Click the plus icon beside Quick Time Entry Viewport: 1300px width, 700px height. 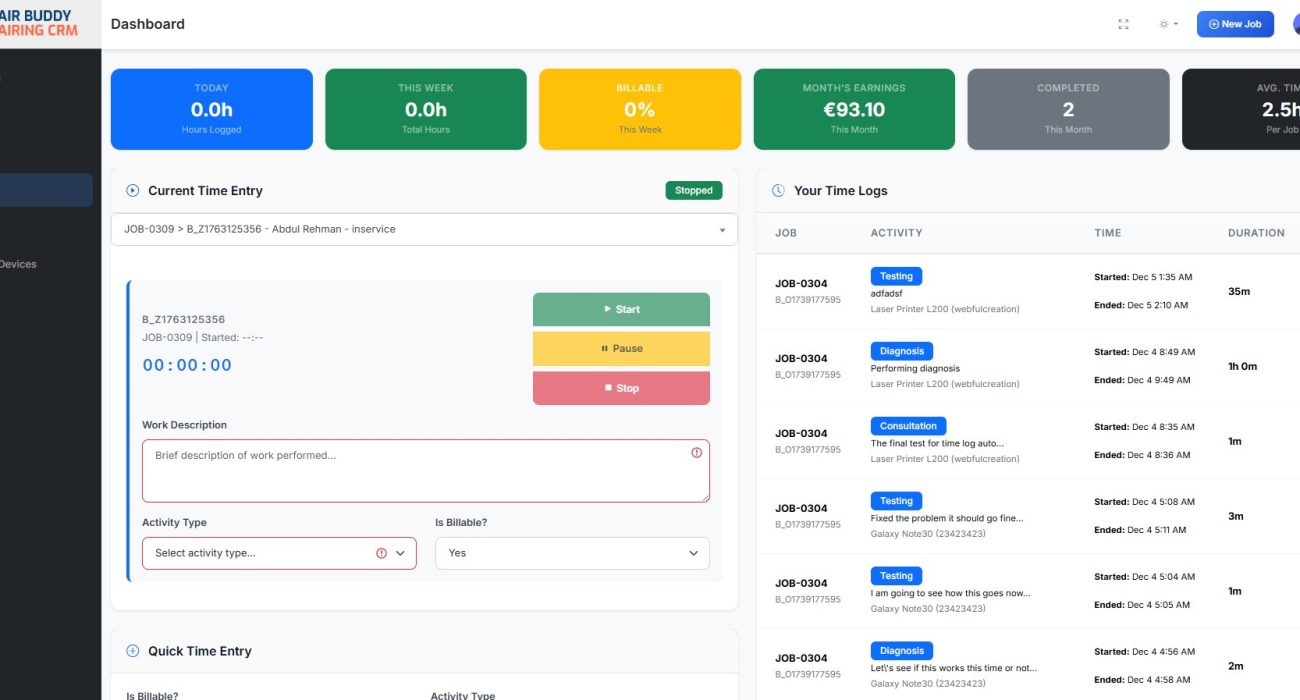[x=133, y=651]
